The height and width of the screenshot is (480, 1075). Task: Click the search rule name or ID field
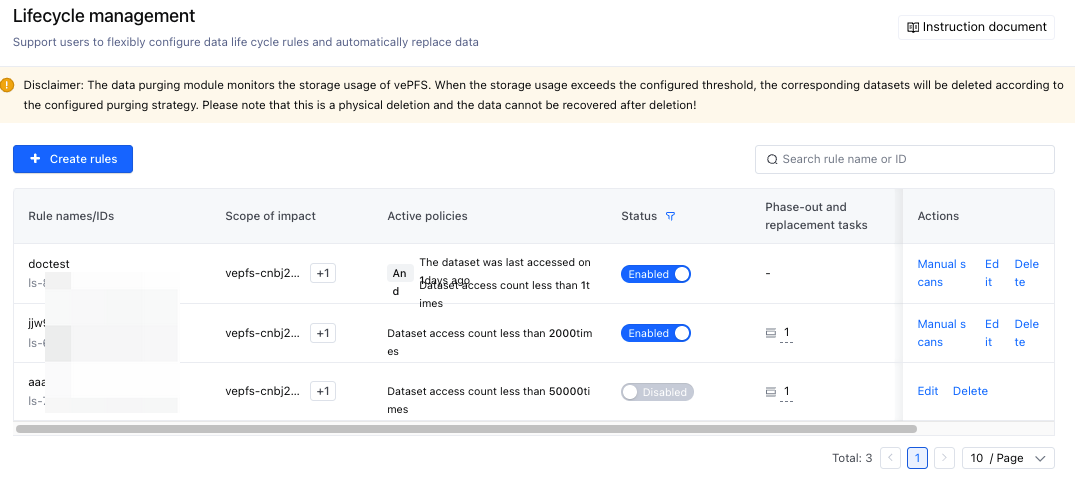coord(905,159)
